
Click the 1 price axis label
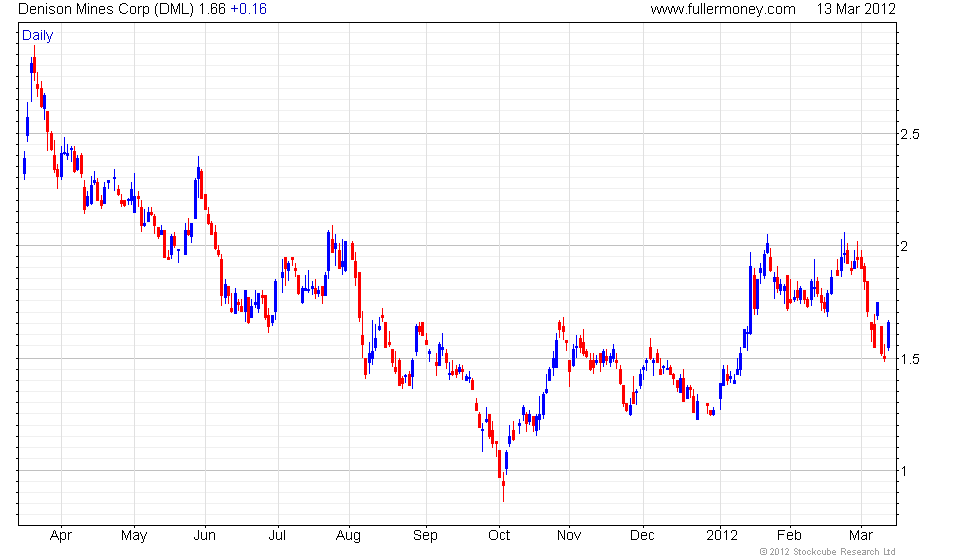coord(904,471)
